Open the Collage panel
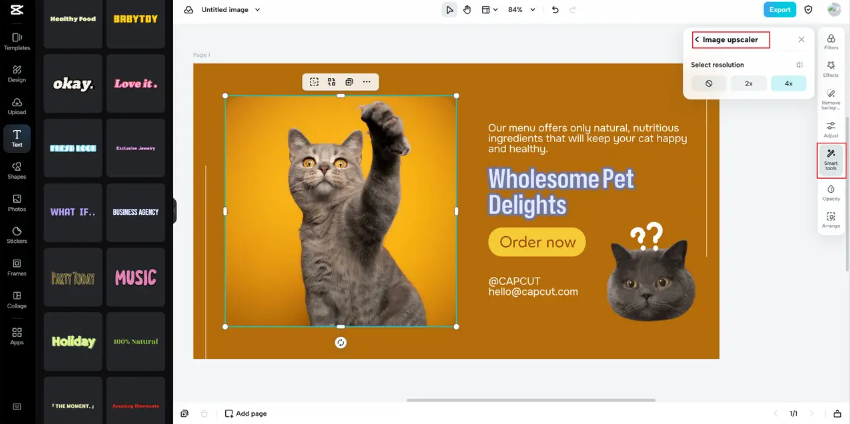Image resolution: width=850 pixels, height=424 pixels. point(17,299)
